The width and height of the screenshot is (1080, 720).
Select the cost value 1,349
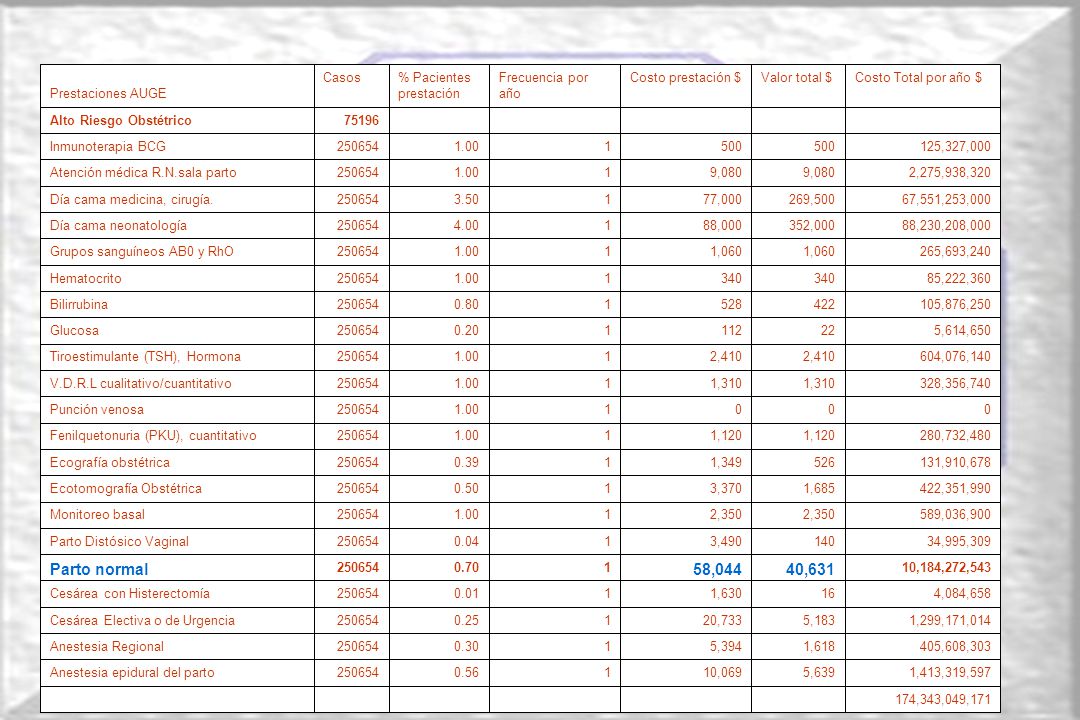click(726, 462)
